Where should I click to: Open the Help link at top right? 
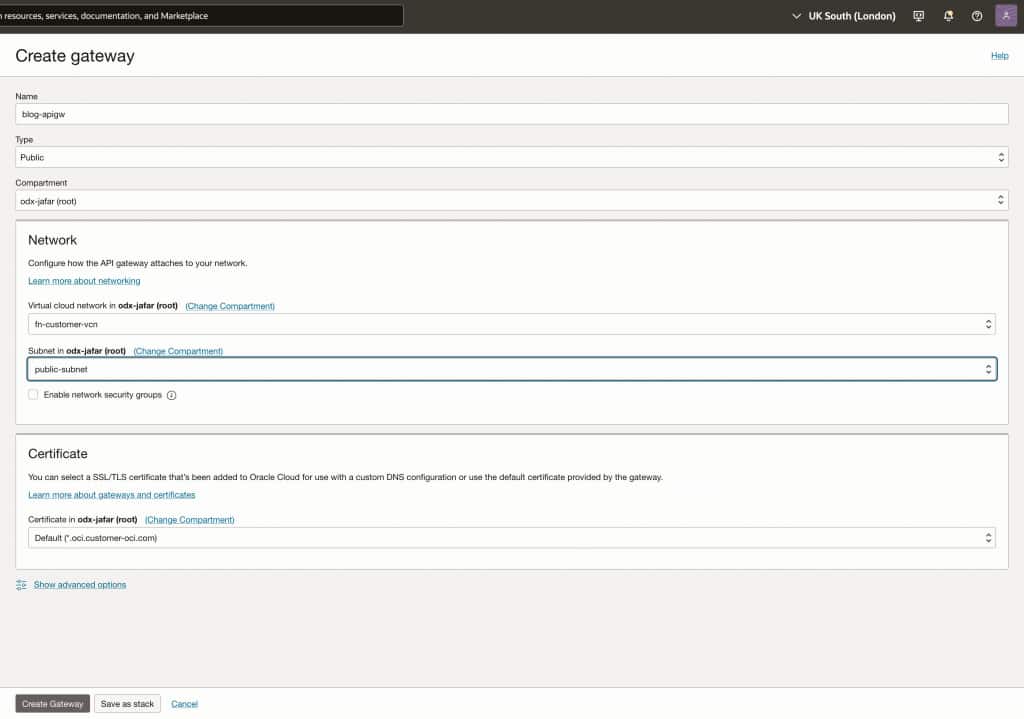(x=999, y=56)
